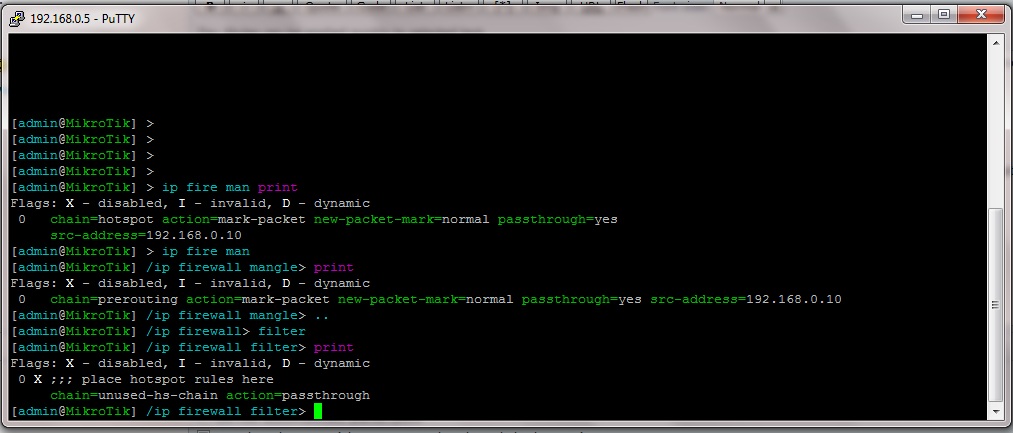Click 'passthrough=yes' in the hotspot rule

point(558,219)
